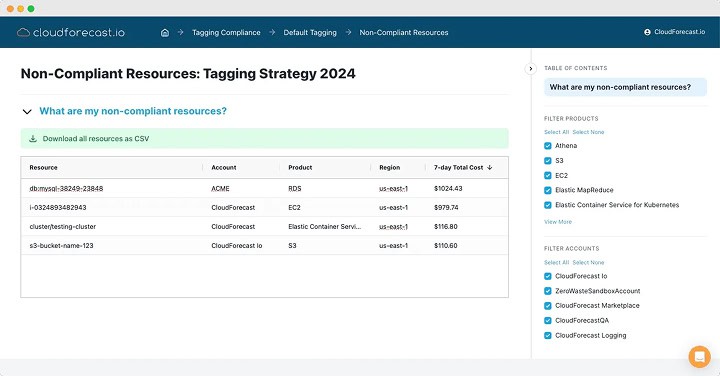Open Tagging Compliance breadcrumb
Screen dimensions: 720x377
pyautogui.click(x=226, y=33)
